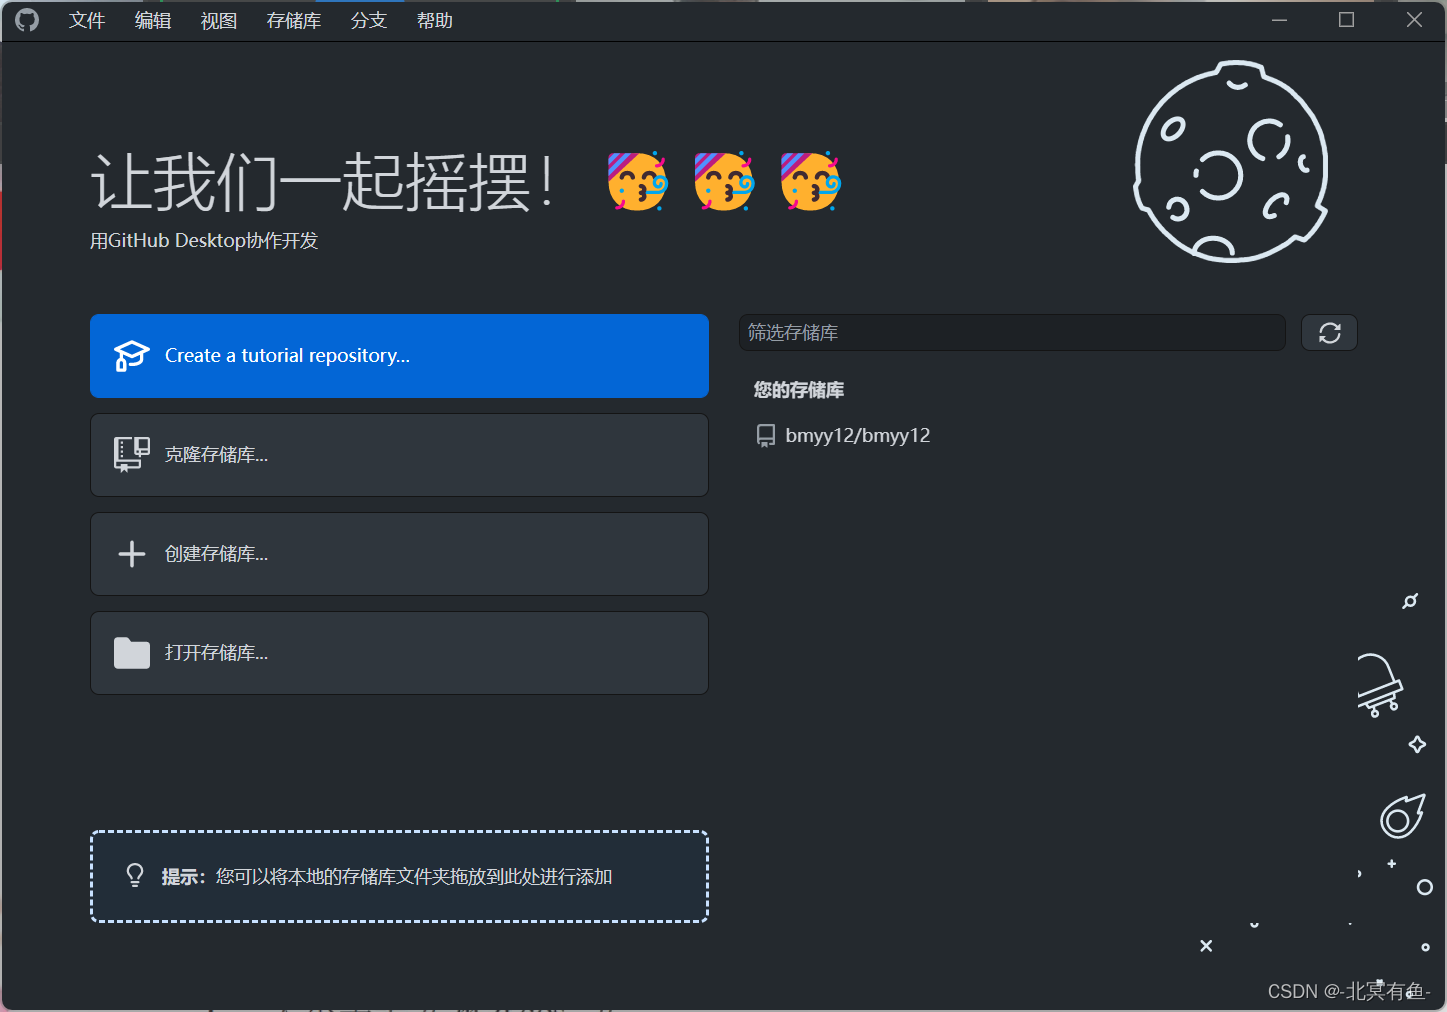
Task: Maximize the GitHub Desktop window
Action: tap(1347, 20)
